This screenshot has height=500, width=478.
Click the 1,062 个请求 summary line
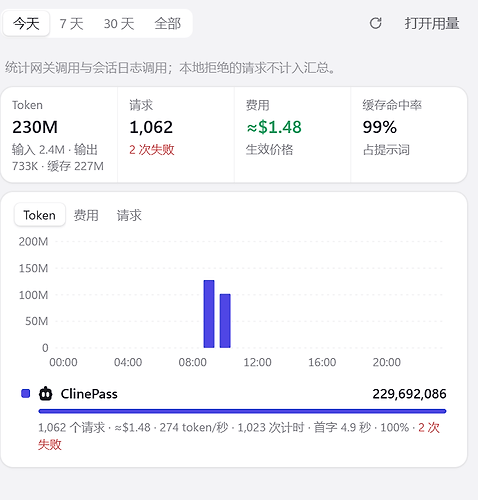click(x=239, y=436)
